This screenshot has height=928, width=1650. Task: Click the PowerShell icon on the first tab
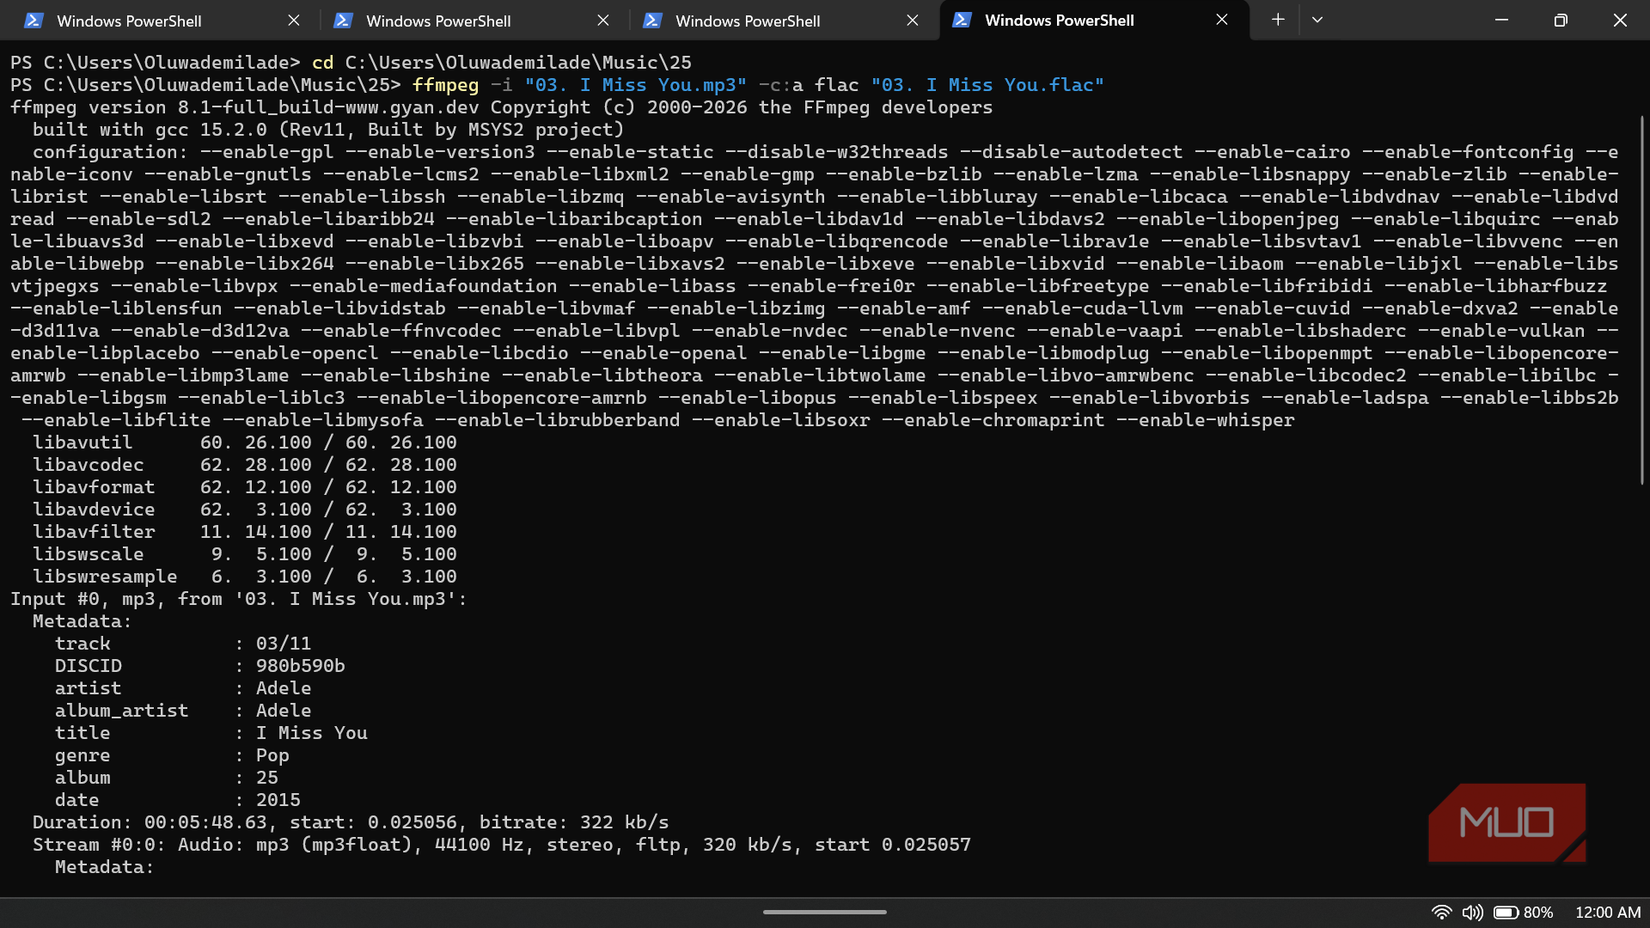[x=35, y=20]
